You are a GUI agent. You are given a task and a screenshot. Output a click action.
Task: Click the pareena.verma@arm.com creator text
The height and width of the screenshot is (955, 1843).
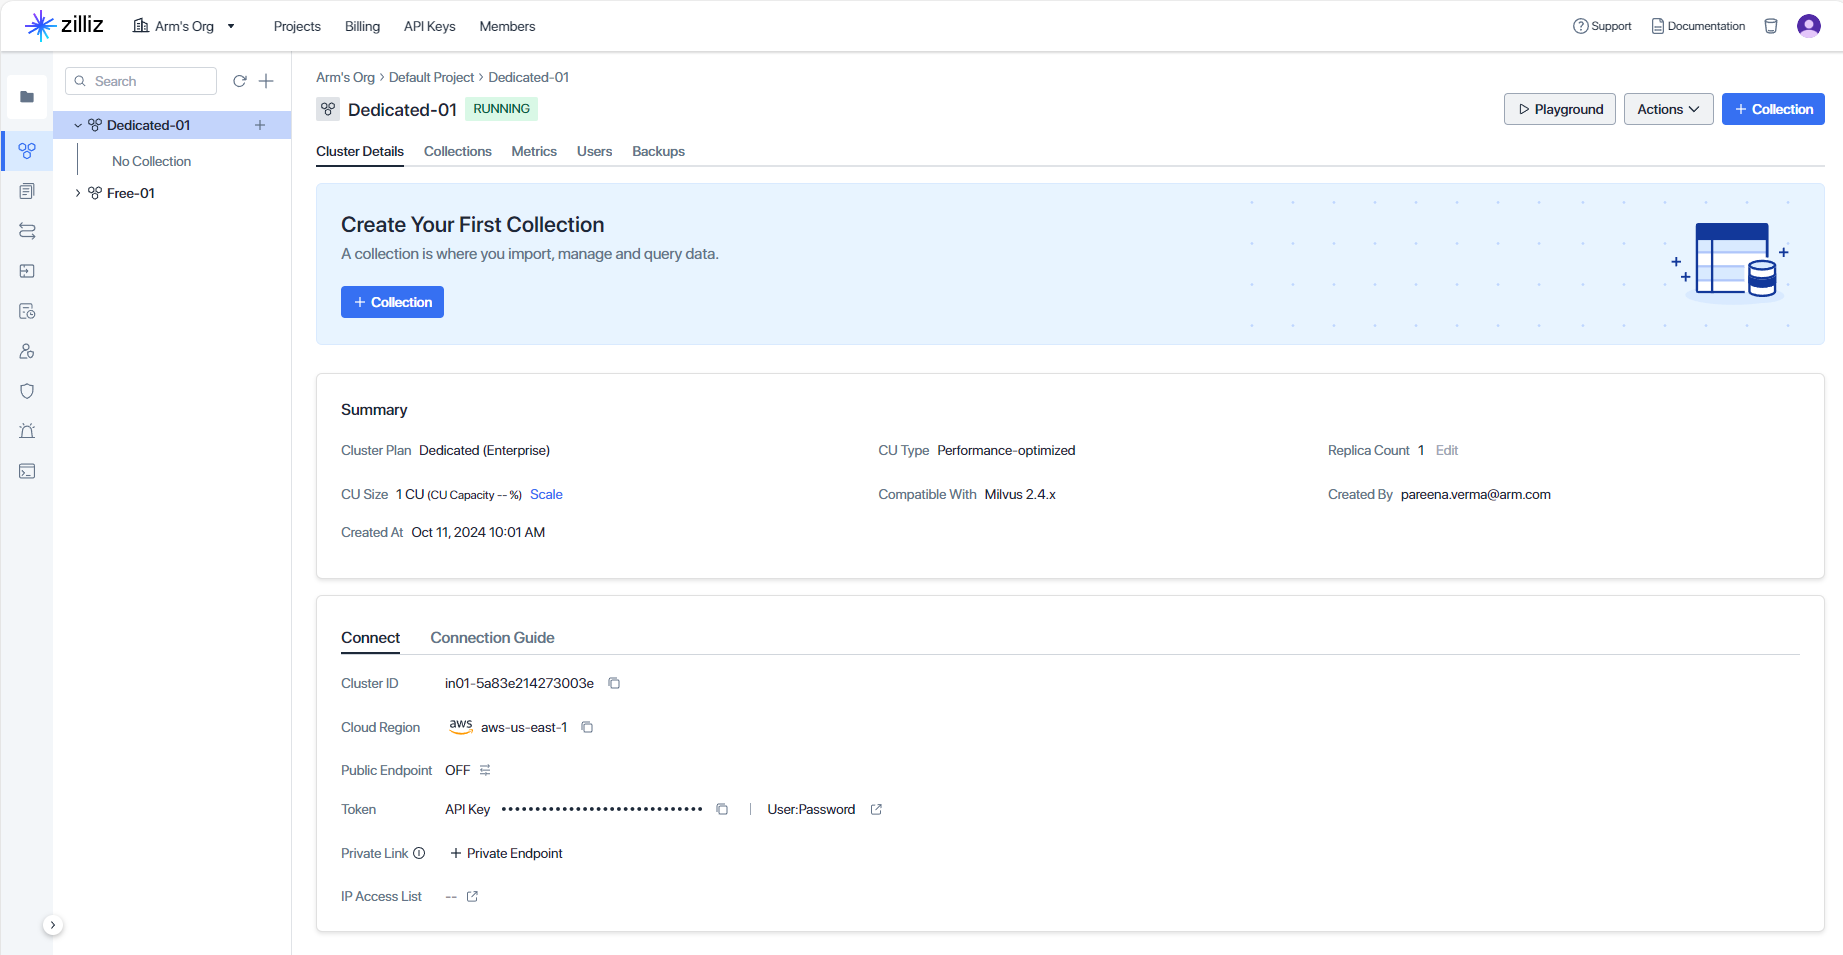1475,494
